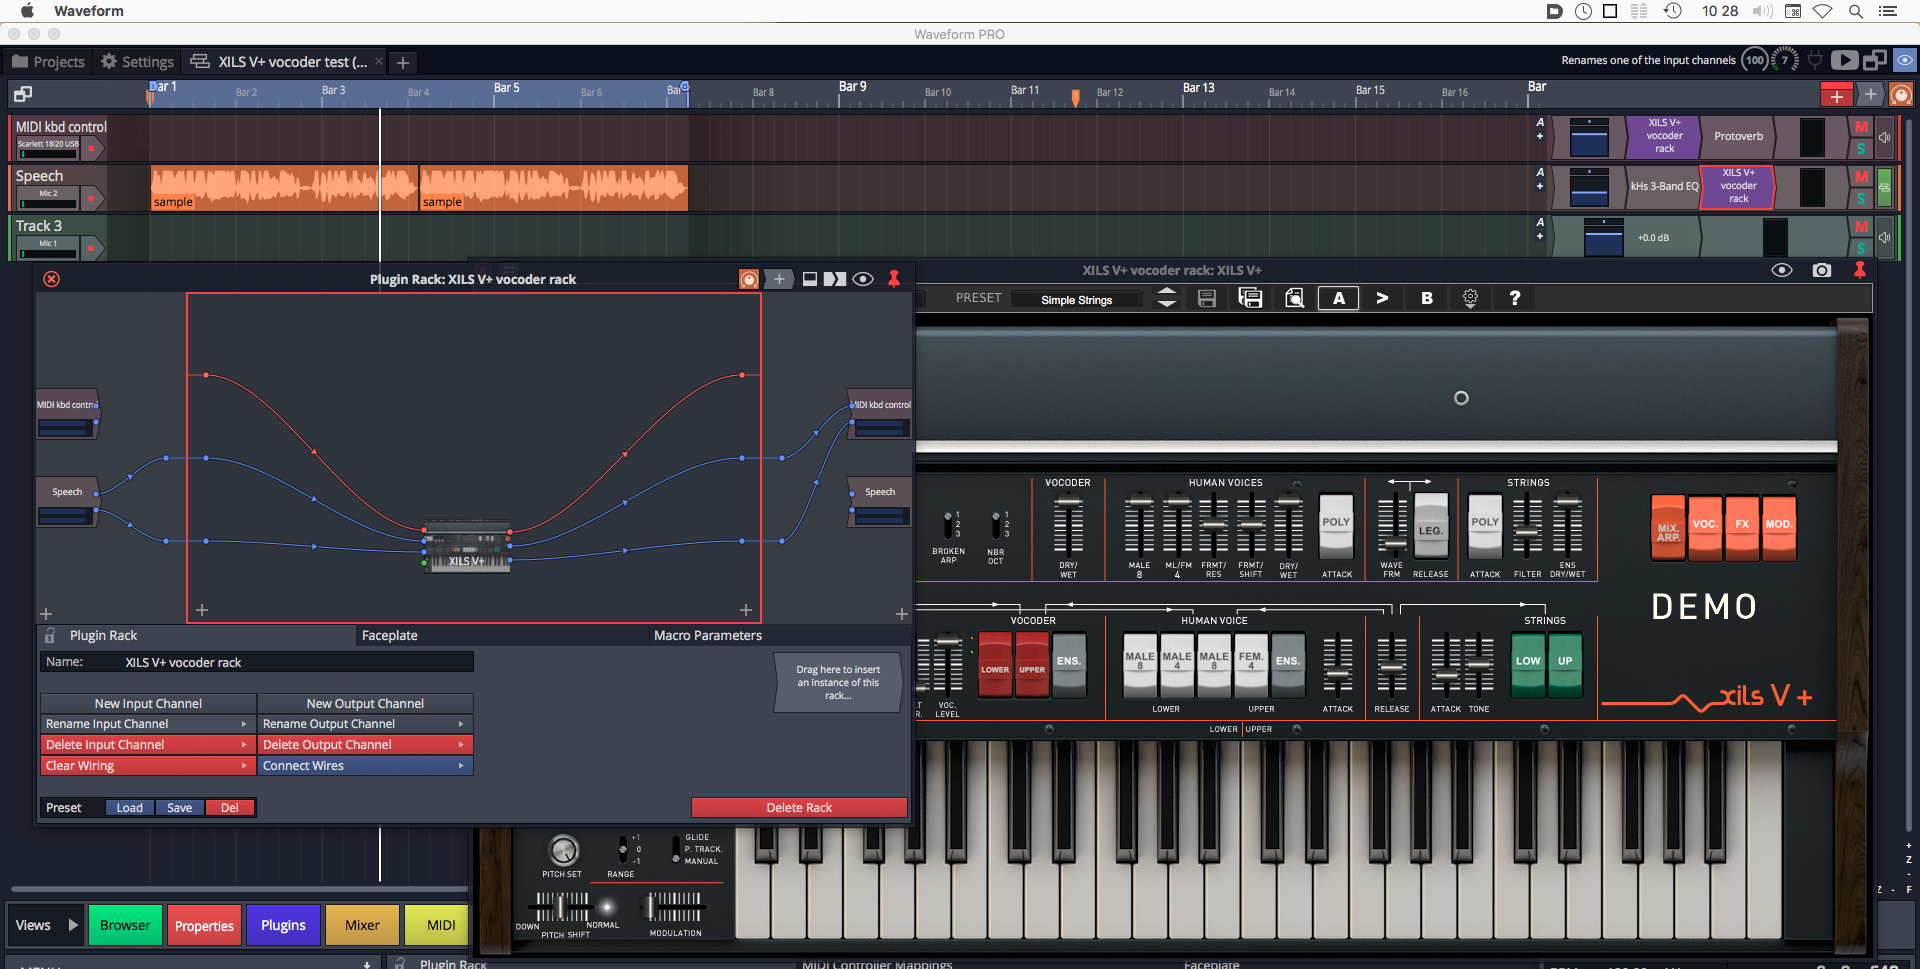1920x969 pixels.
Task: Open XILS preset search icon
Action: [1294, 298]
